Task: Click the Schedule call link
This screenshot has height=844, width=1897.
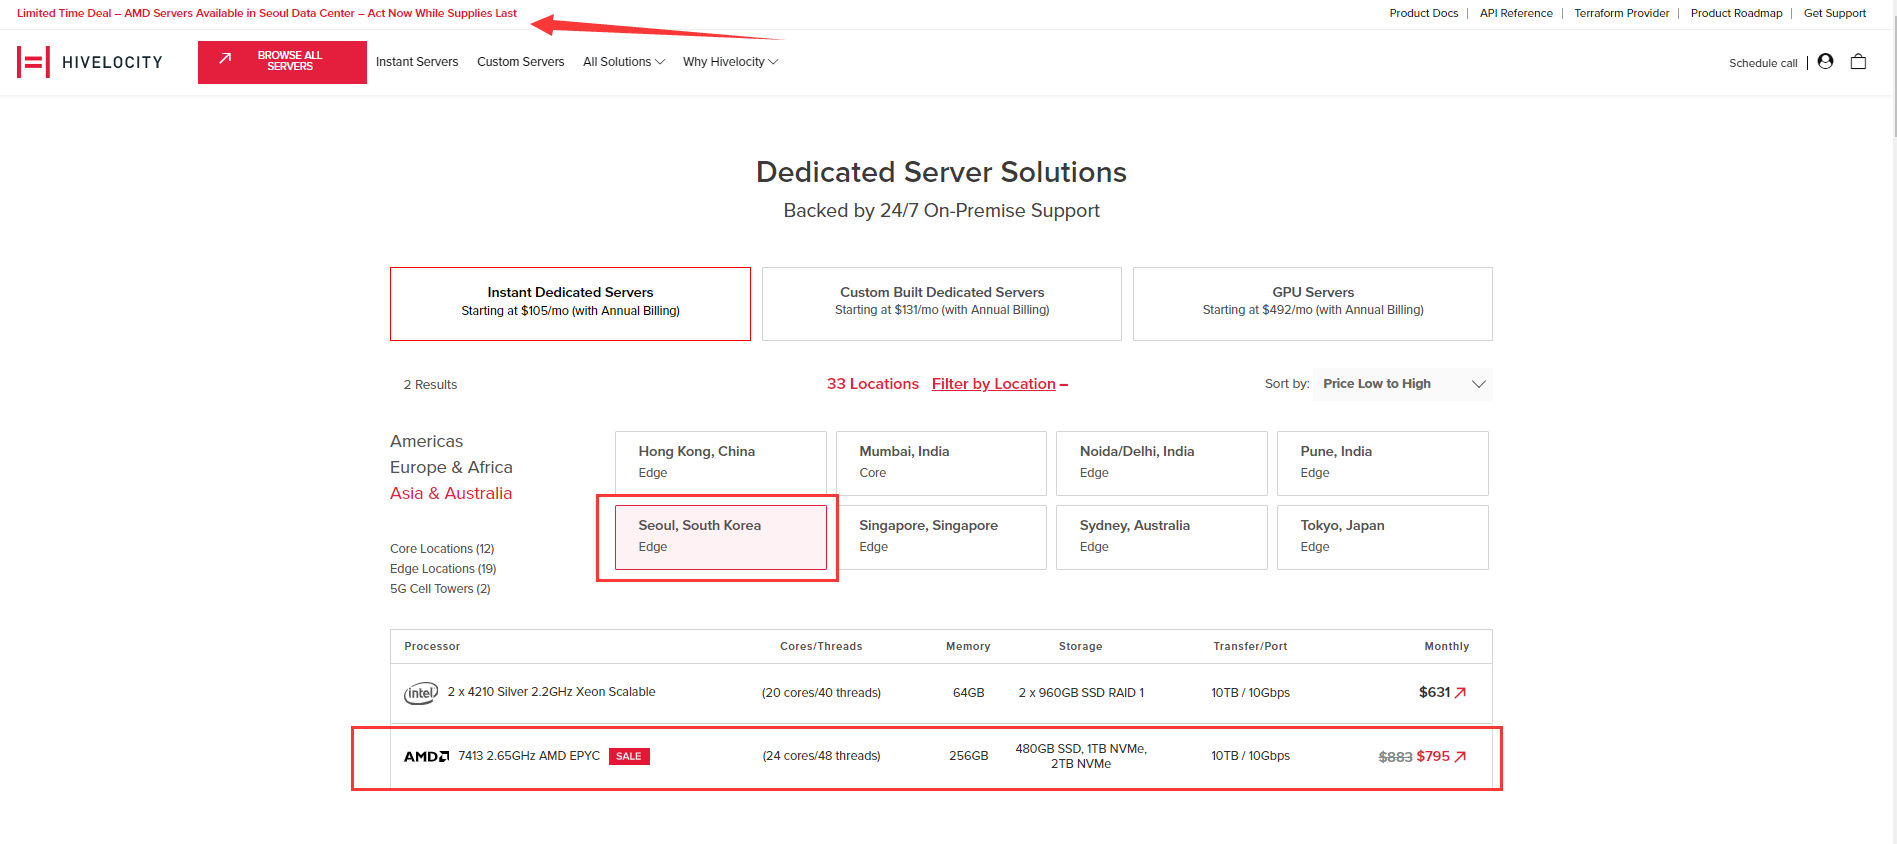Action: tap(1763, 63)
